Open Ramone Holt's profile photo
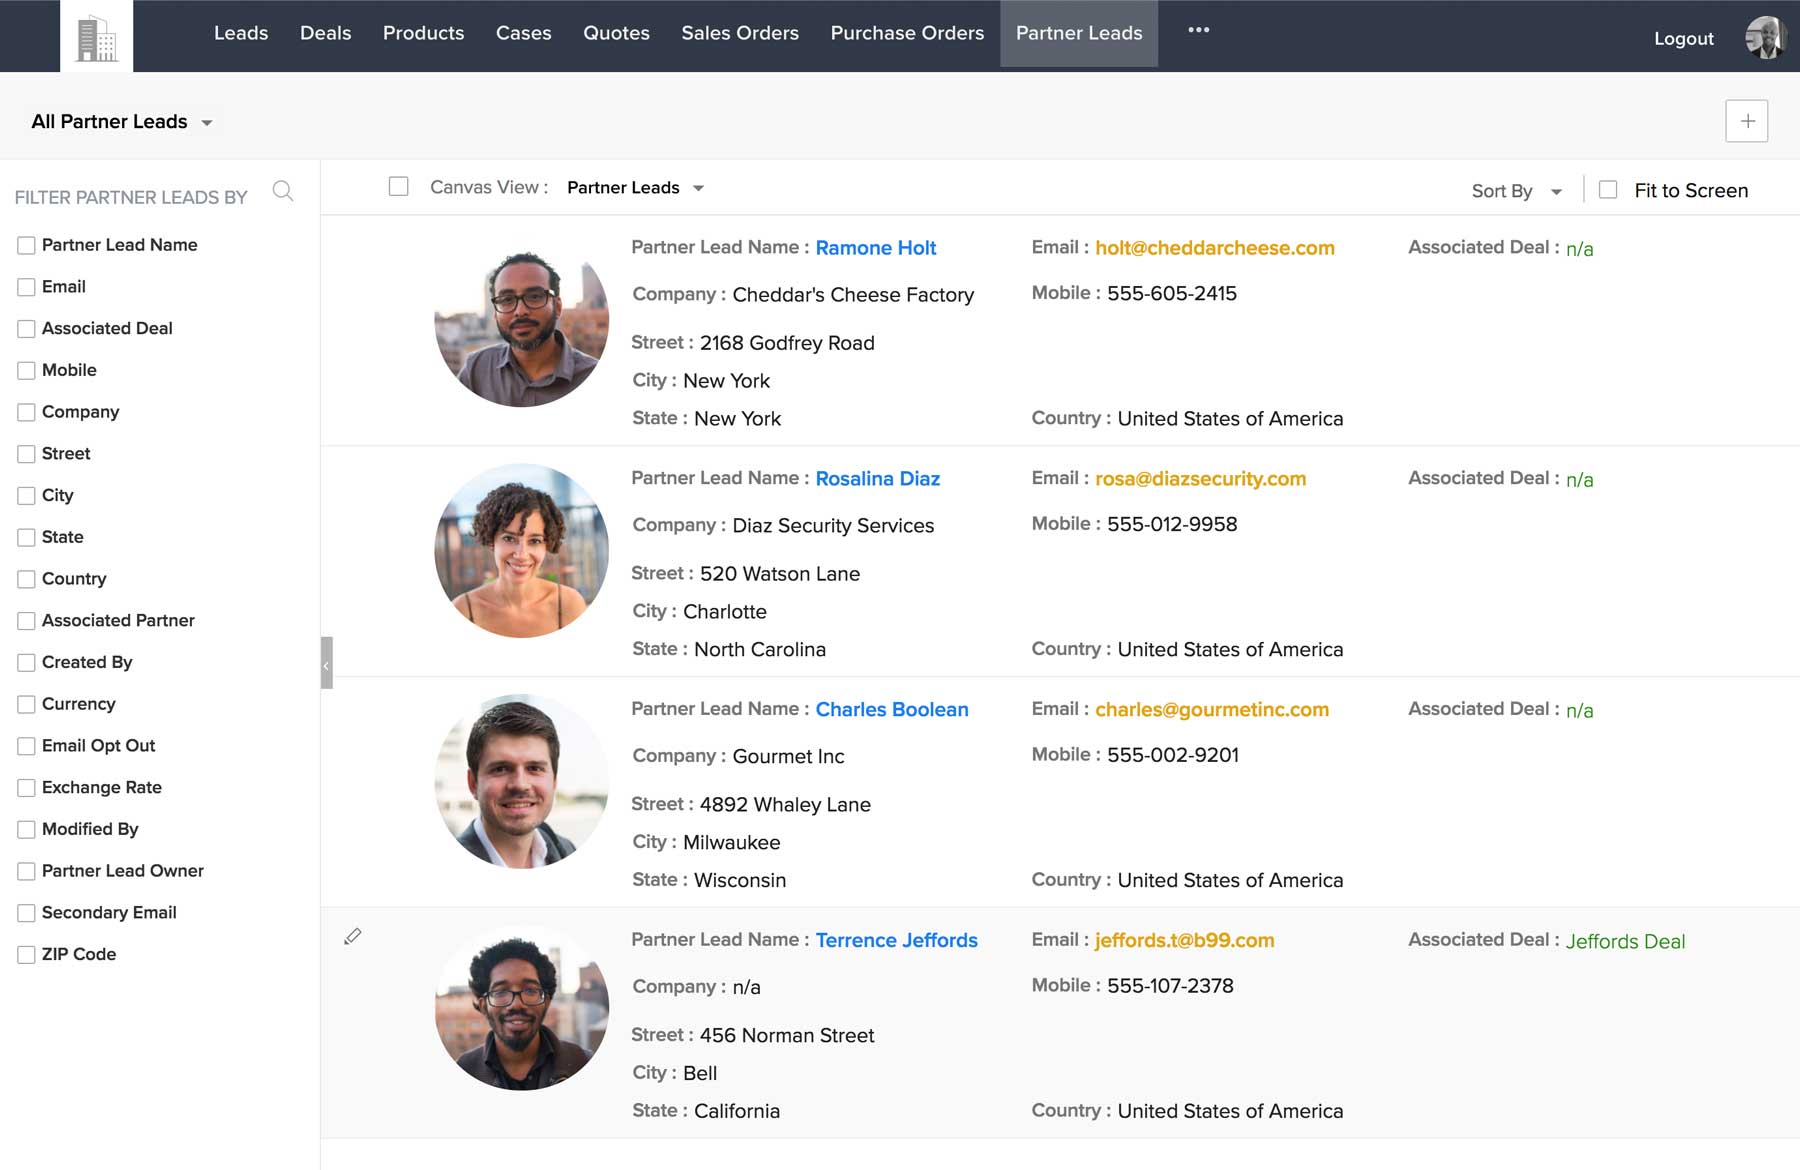Screen dimensions: 1800x1170 click(521, 321)
